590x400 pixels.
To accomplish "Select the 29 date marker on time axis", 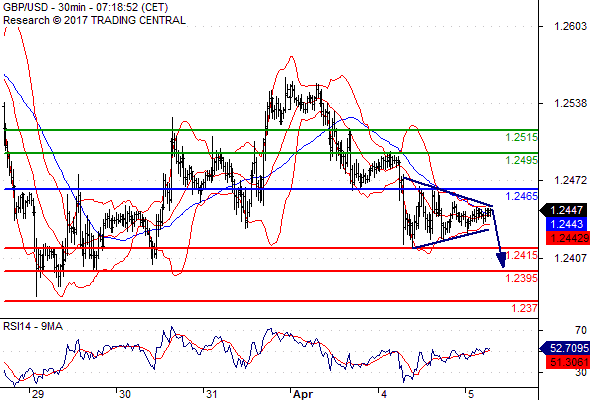I will [38, 394].
